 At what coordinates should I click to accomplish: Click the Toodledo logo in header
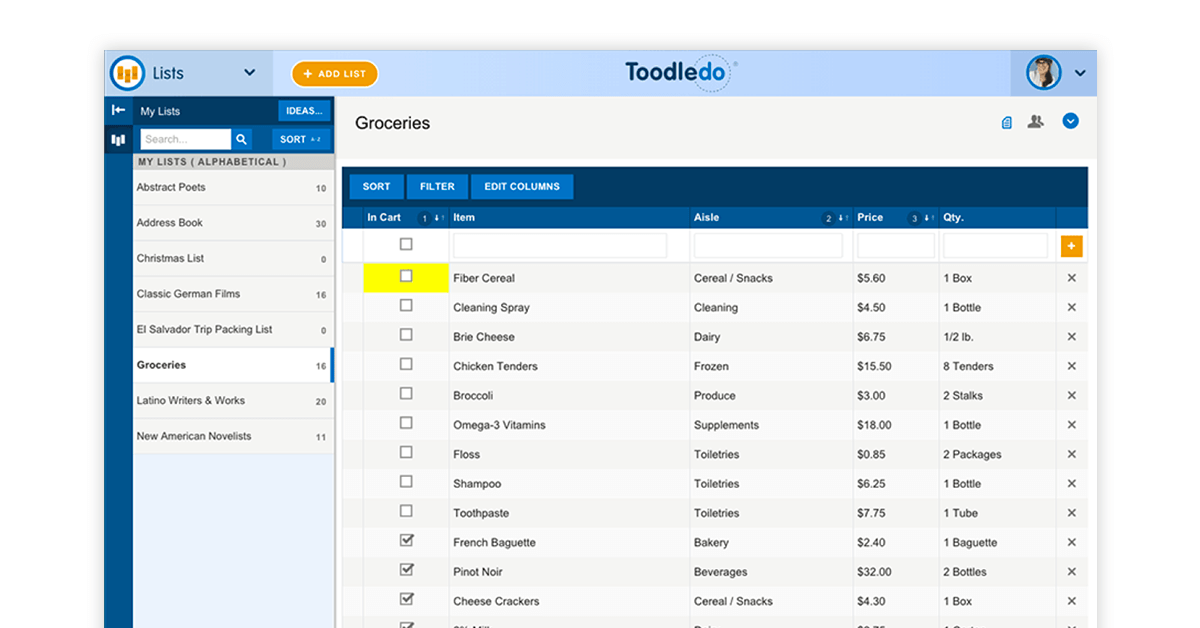pos(680,73)
